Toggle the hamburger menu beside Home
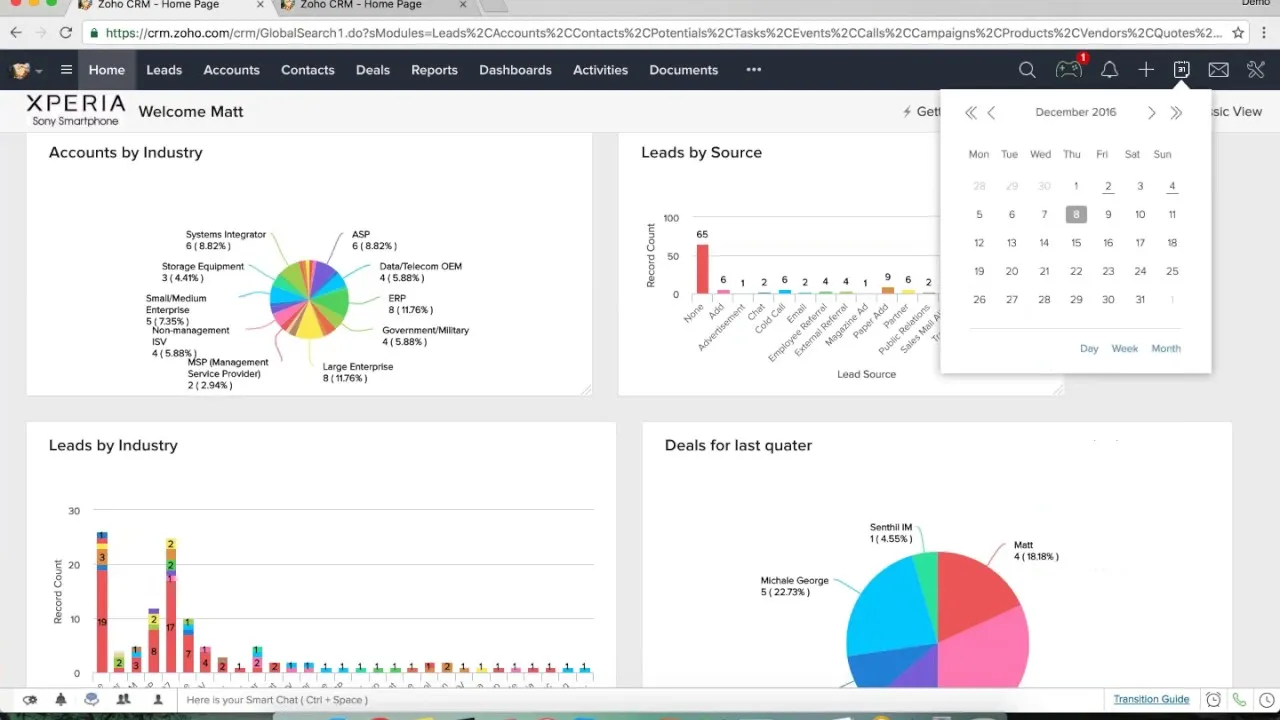Screen dimensions: 1280x720 [x=66, y=70]
